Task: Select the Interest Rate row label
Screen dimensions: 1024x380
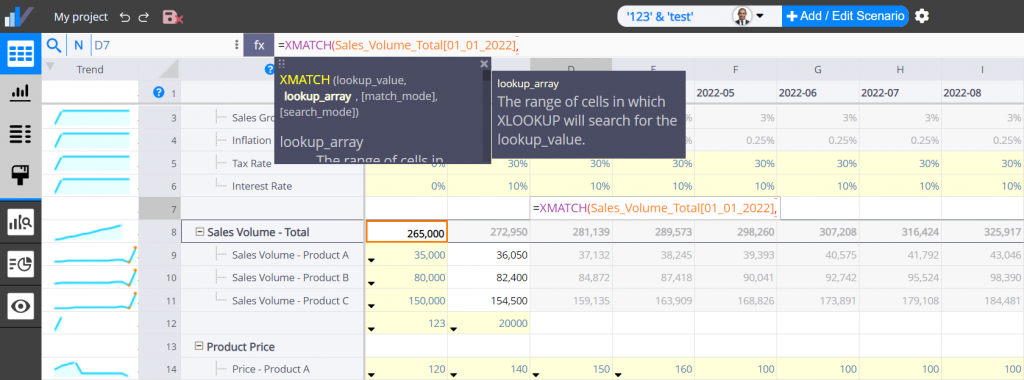Action: (262, 186)
